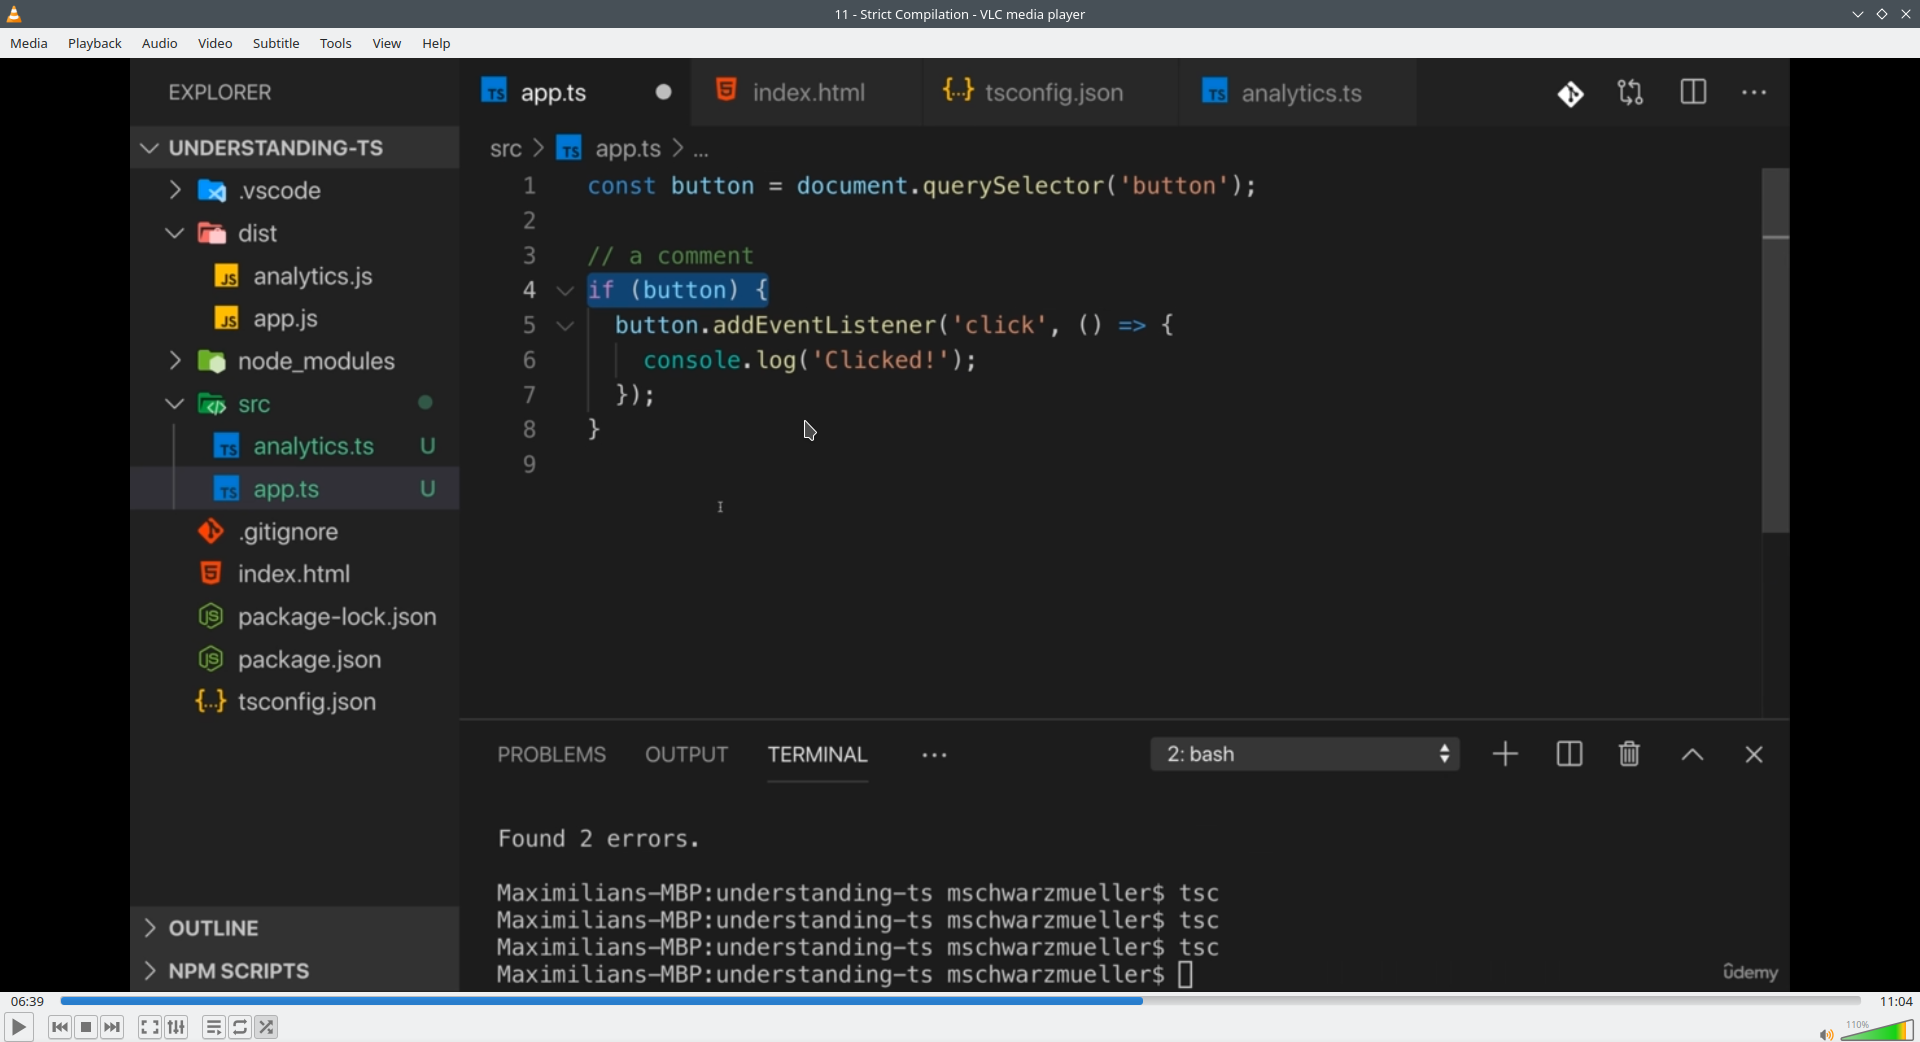Switch to the tsconfig.json editor tab
The image size is (1920, 1042).
[x=1052, y=92]
